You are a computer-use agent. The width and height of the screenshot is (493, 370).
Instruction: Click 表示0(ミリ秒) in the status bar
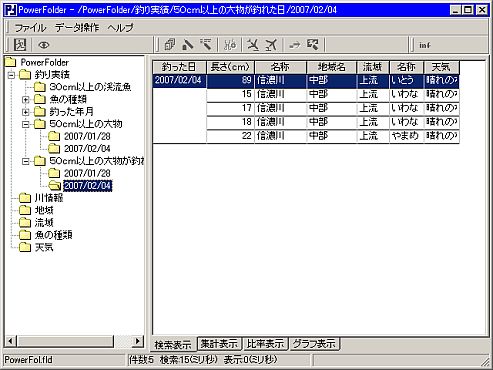250,360
